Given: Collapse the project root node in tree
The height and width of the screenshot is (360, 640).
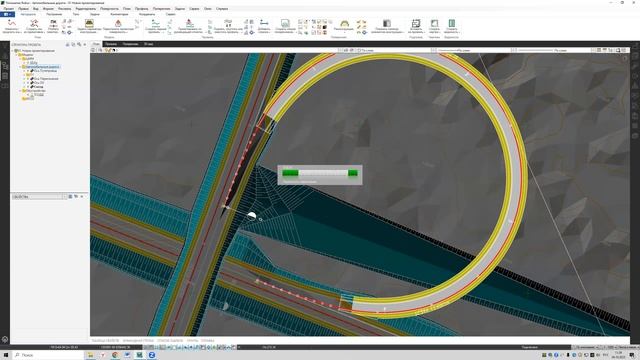Looking at the screenshot, I should (x=13, y=51).
